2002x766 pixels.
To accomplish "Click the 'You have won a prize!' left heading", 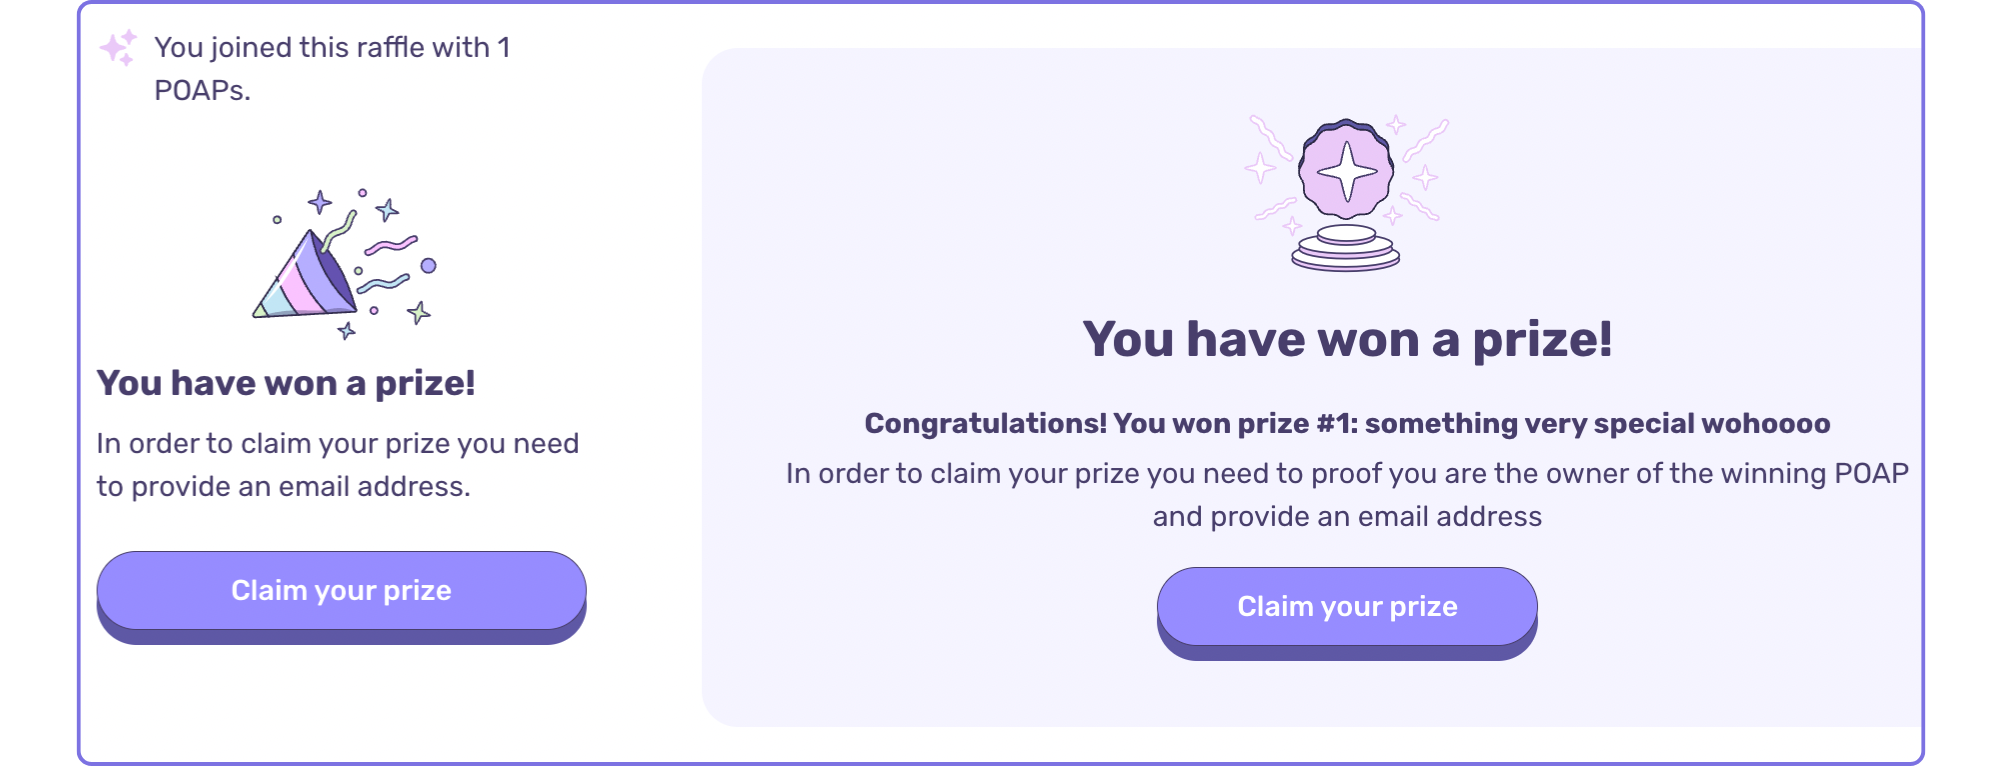I will 290,383.
